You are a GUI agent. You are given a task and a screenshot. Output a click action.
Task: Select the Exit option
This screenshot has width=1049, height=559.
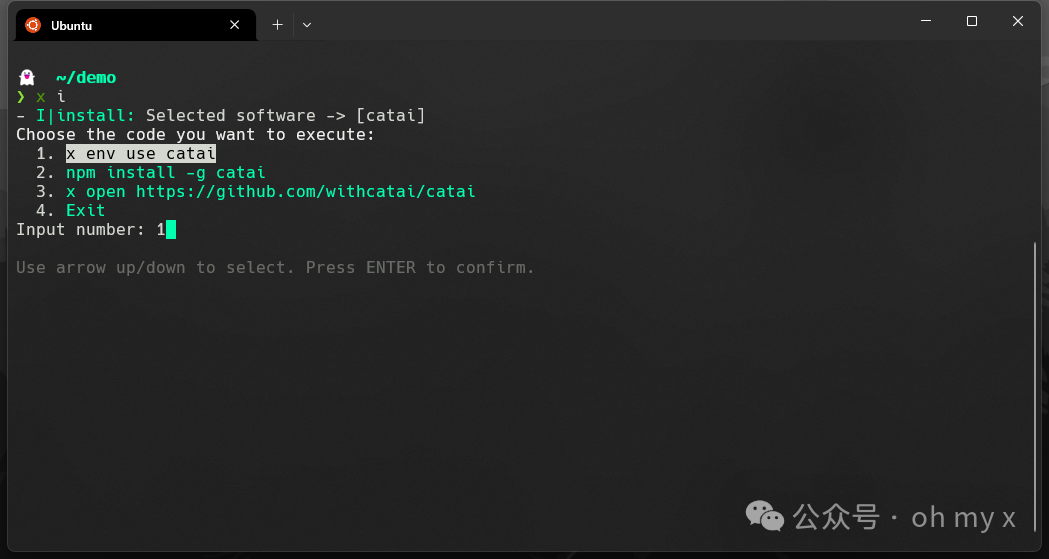tap(85, 211)
